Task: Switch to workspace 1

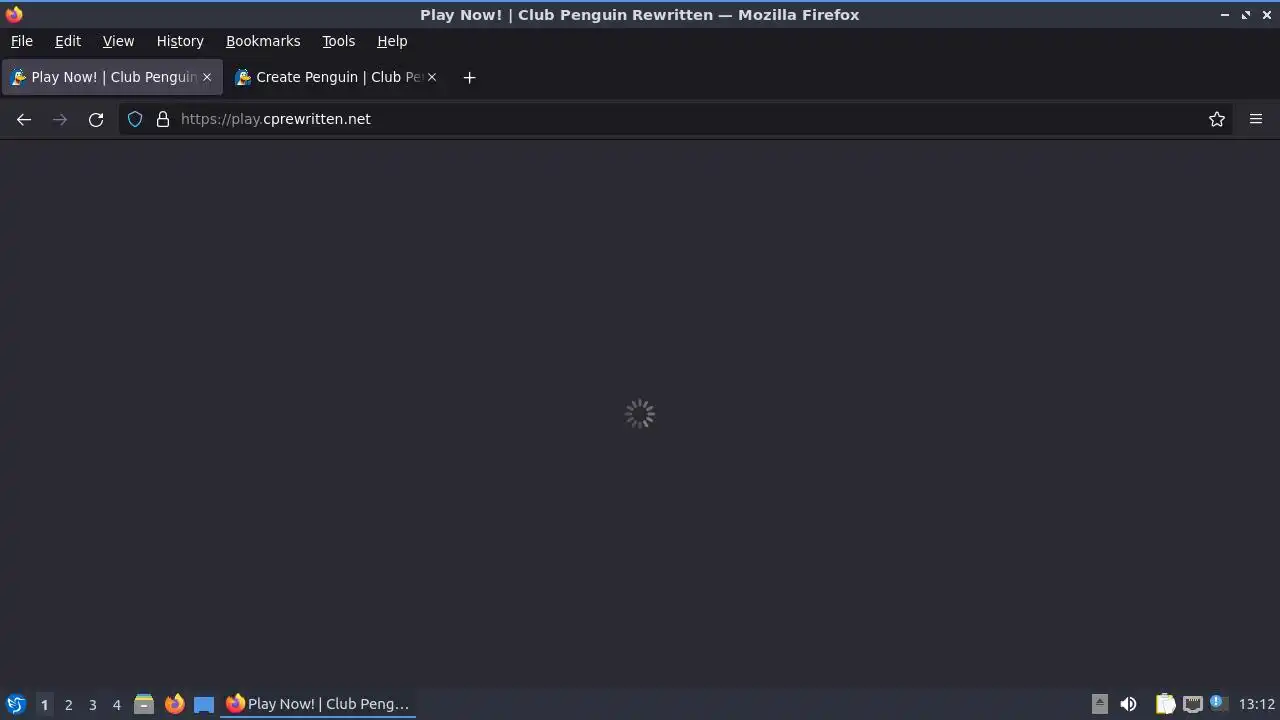Action: 44,704
